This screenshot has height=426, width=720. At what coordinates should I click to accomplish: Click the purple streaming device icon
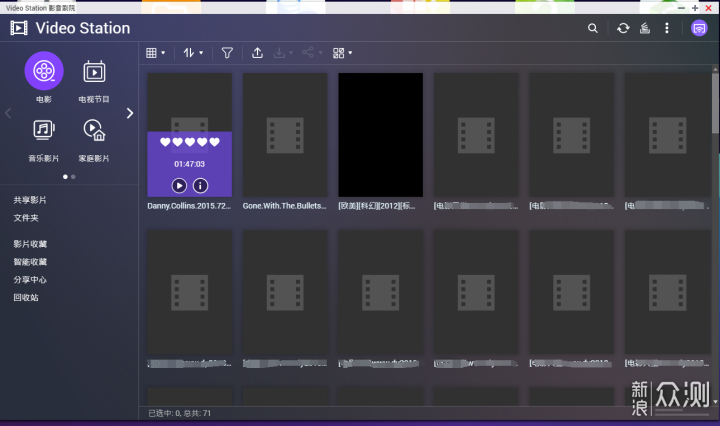(699, 28)
